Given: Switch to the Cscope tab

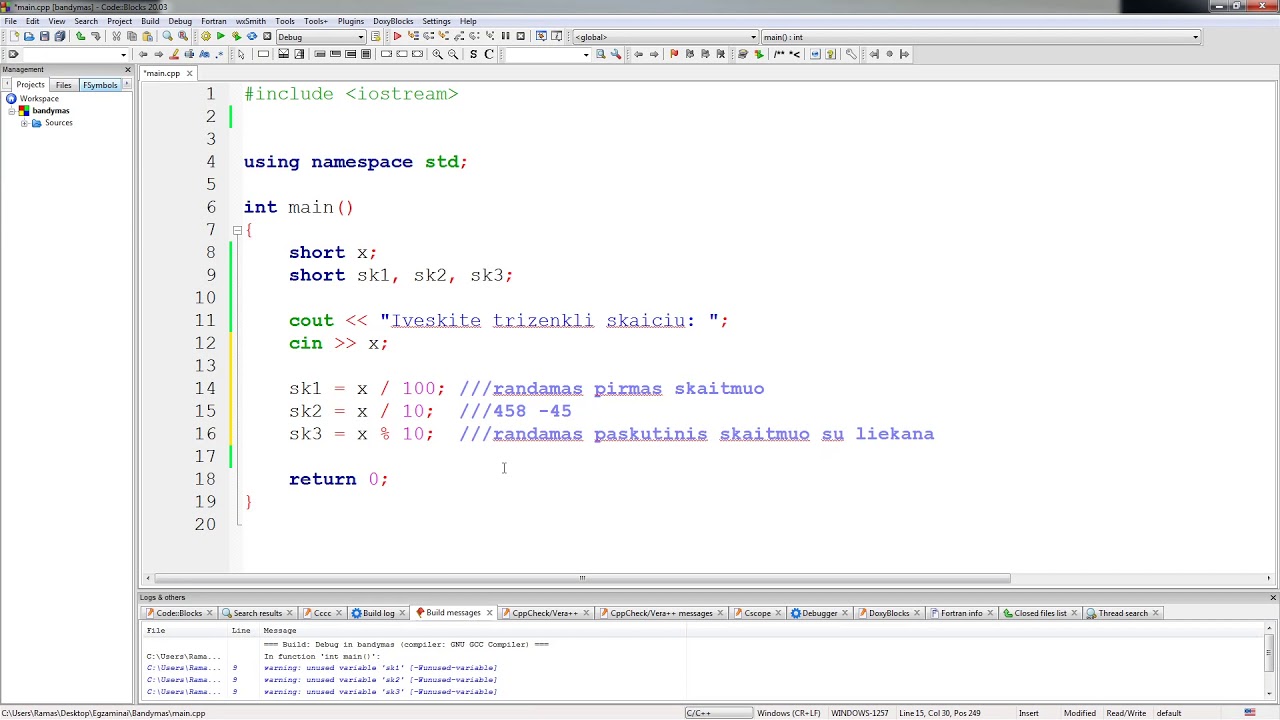Looking at the screenshot, I should click(757, 613).
